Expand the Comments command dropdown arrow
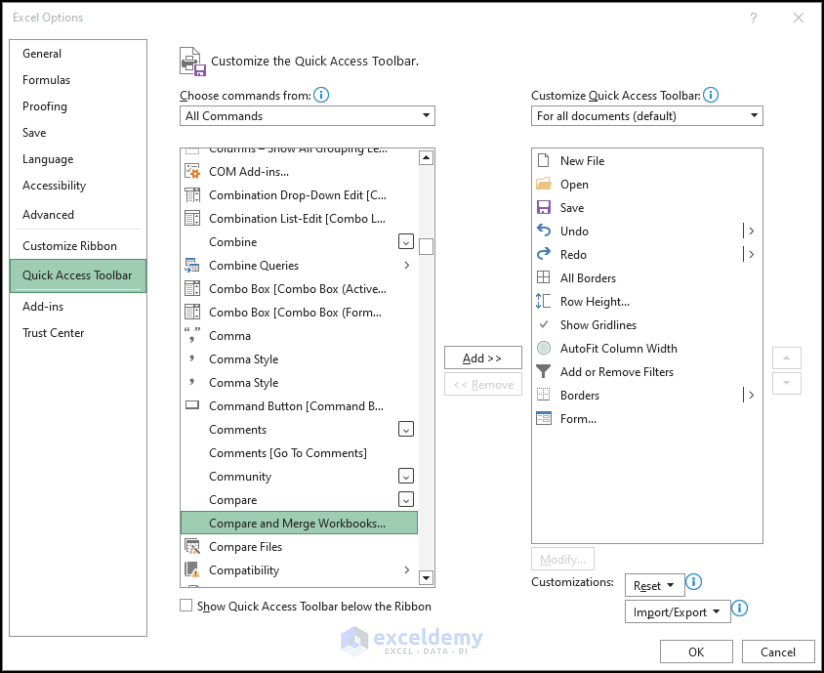 406,429
